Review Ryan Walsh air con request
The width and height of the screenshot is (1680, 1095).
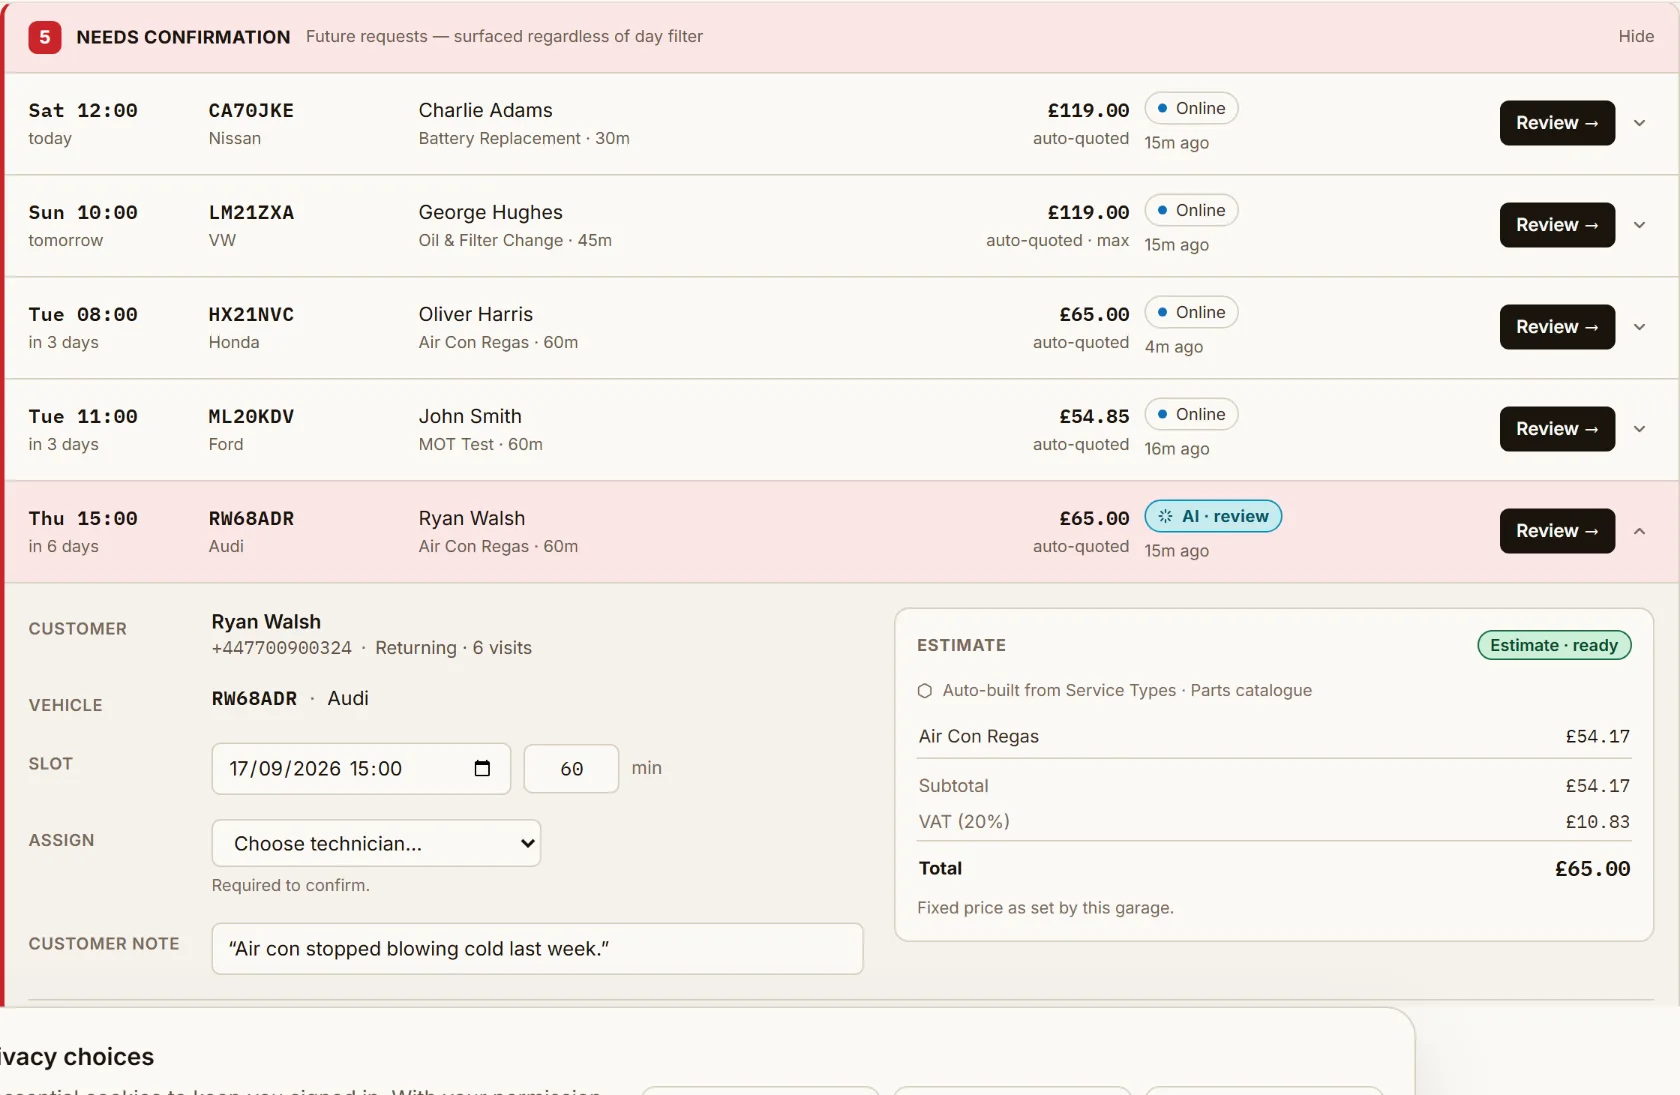(x=1557, y=531)
